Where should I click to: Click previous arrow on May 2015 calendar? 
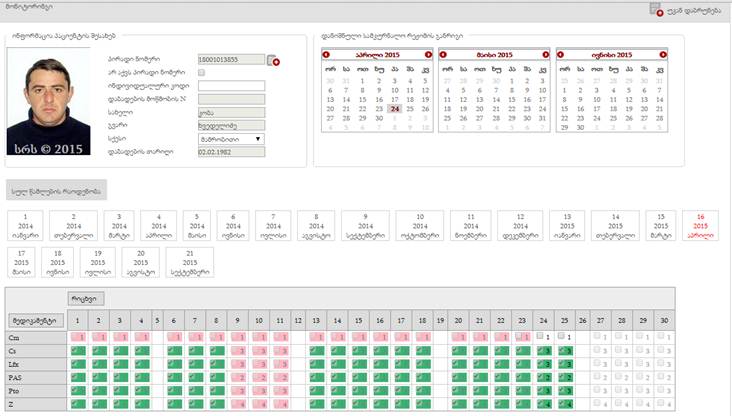(444, 53)
